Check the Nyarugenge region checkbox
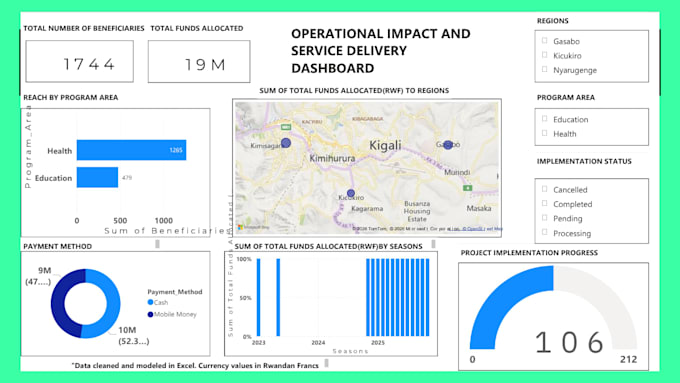 click(x=545, y=69)
